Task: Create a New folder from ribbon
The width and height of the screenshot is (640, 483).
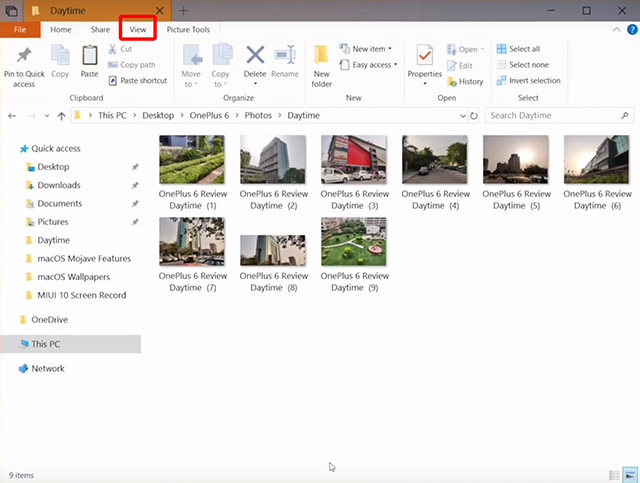Action: click(322, 67)
